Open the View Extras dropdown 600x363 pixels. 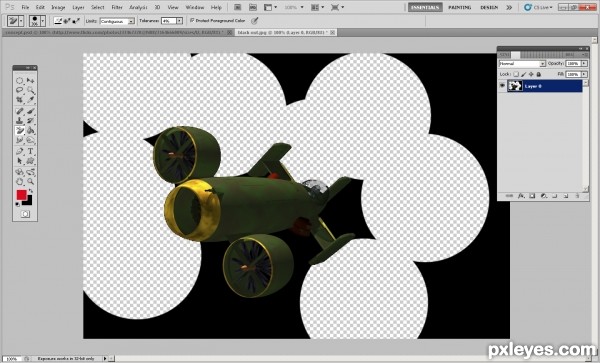271,7
